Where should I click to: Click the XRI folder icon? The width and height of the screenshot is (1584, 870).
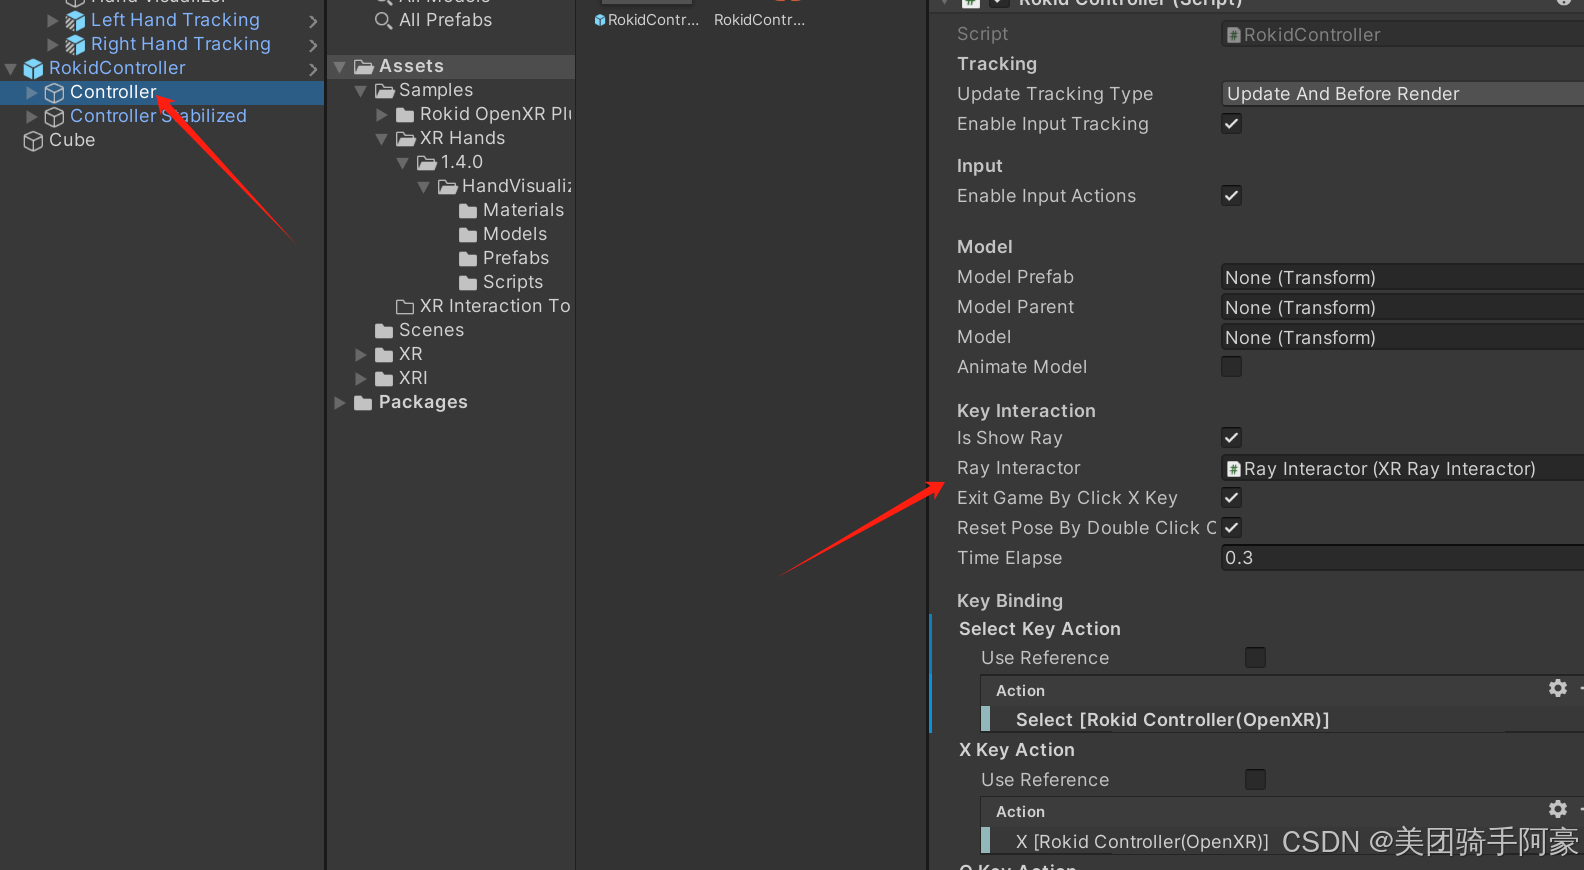point(384,379)
